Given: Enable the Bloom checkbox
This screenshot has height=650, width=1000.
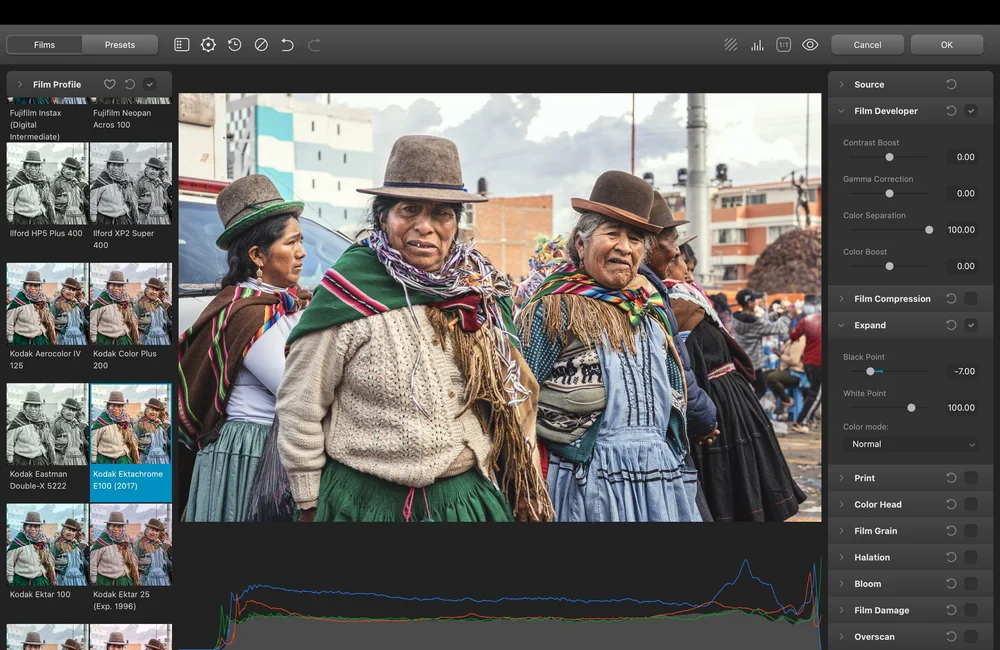Looking at the screenshot, I should 971,584.
